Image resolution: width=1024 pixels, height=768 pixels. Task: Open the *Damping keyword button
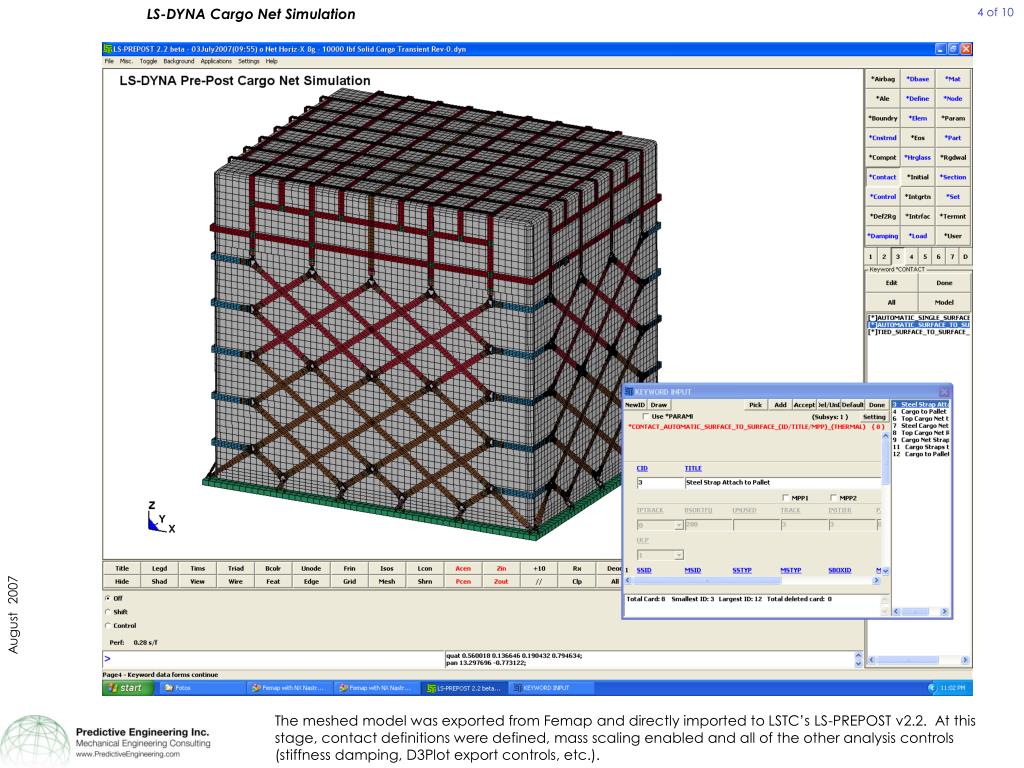[x=883, y=236]
